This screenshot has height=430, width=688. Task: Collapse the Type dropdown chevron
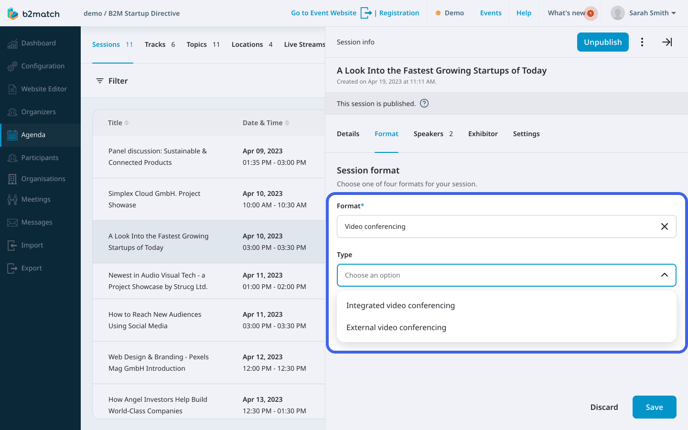(664, 275)
